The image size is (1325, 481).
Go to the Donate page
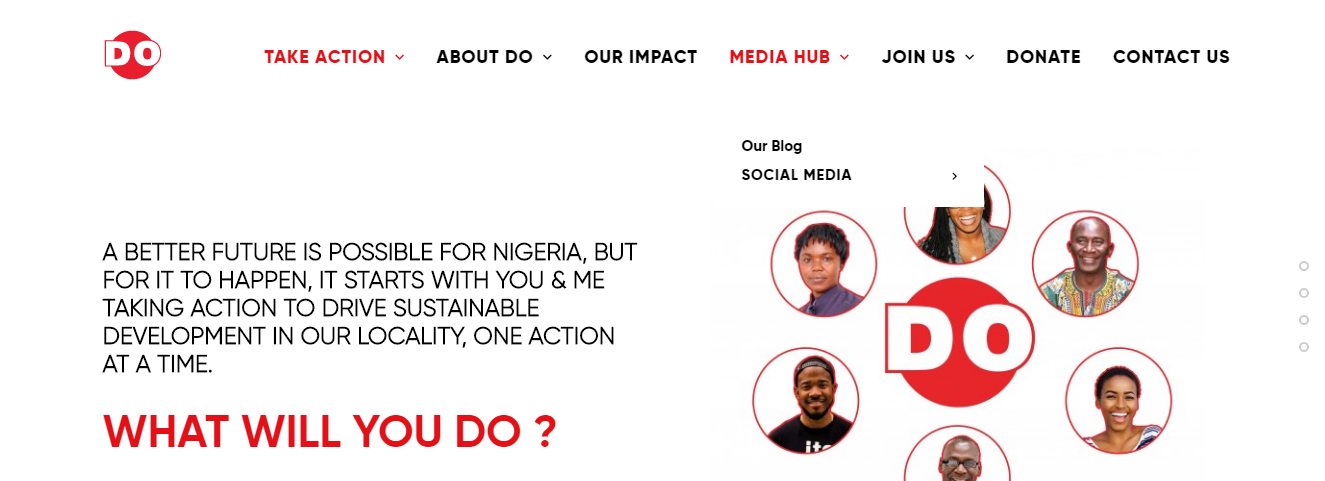1043,57
